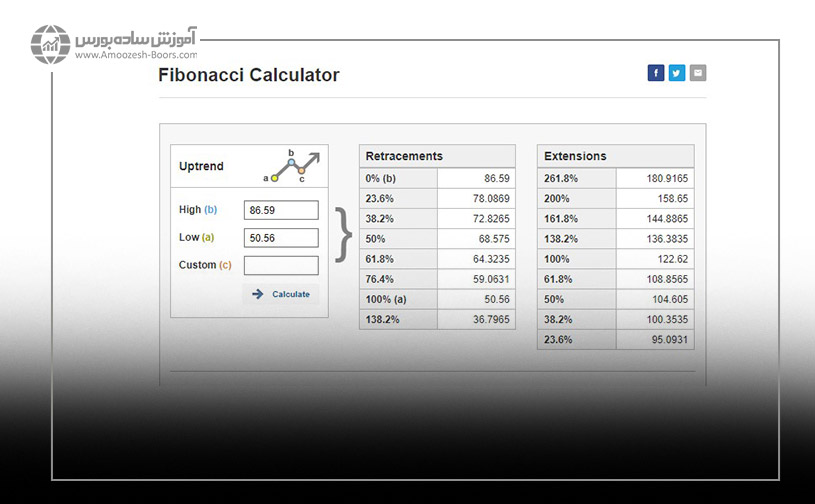Click the Extensions table header
Screen dimensions: 815x504
coord(616,156)
